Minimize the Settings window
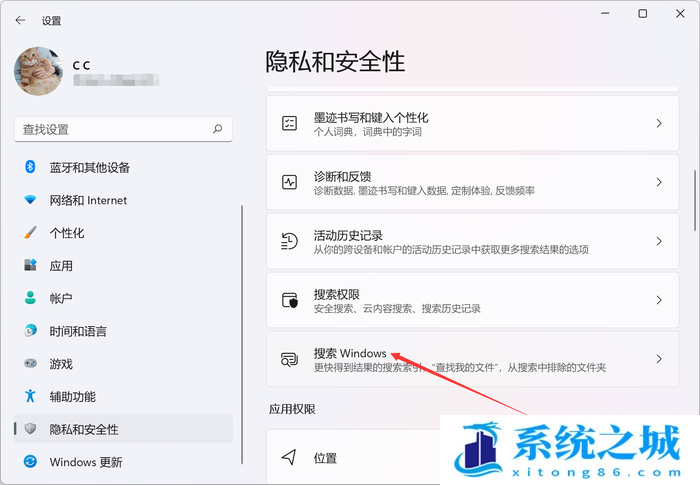Viewport: 700px width, 485px height. point(605,14)
